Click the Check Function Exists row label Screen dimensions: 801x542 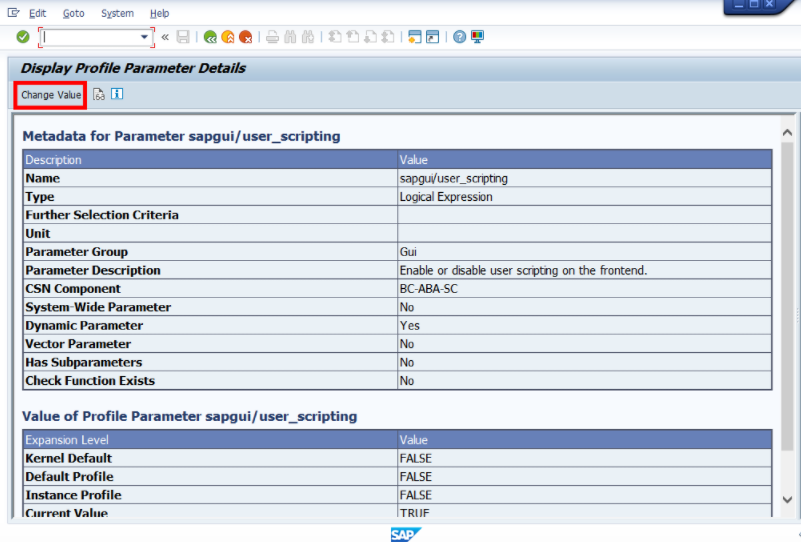(90, 381)
